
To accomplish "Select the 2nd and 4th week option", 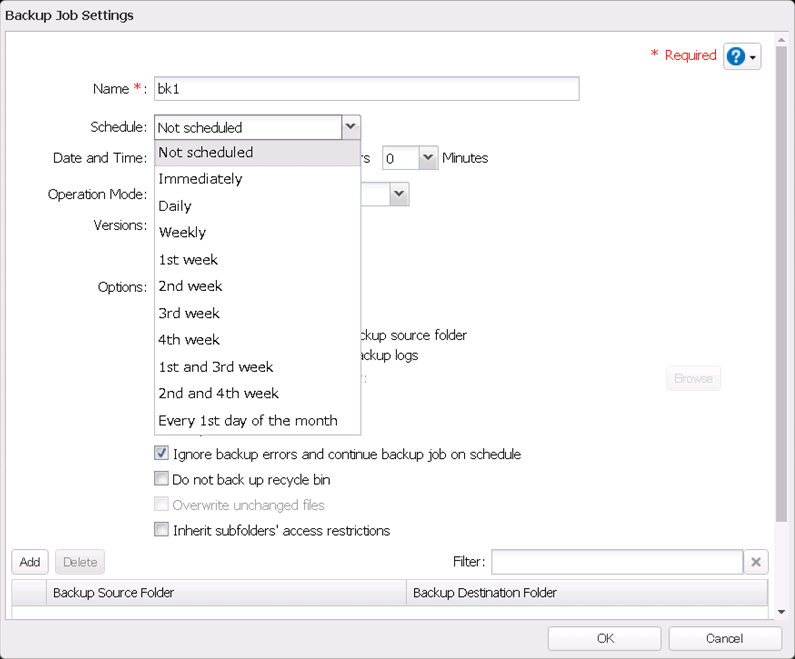I will [219, 393].
